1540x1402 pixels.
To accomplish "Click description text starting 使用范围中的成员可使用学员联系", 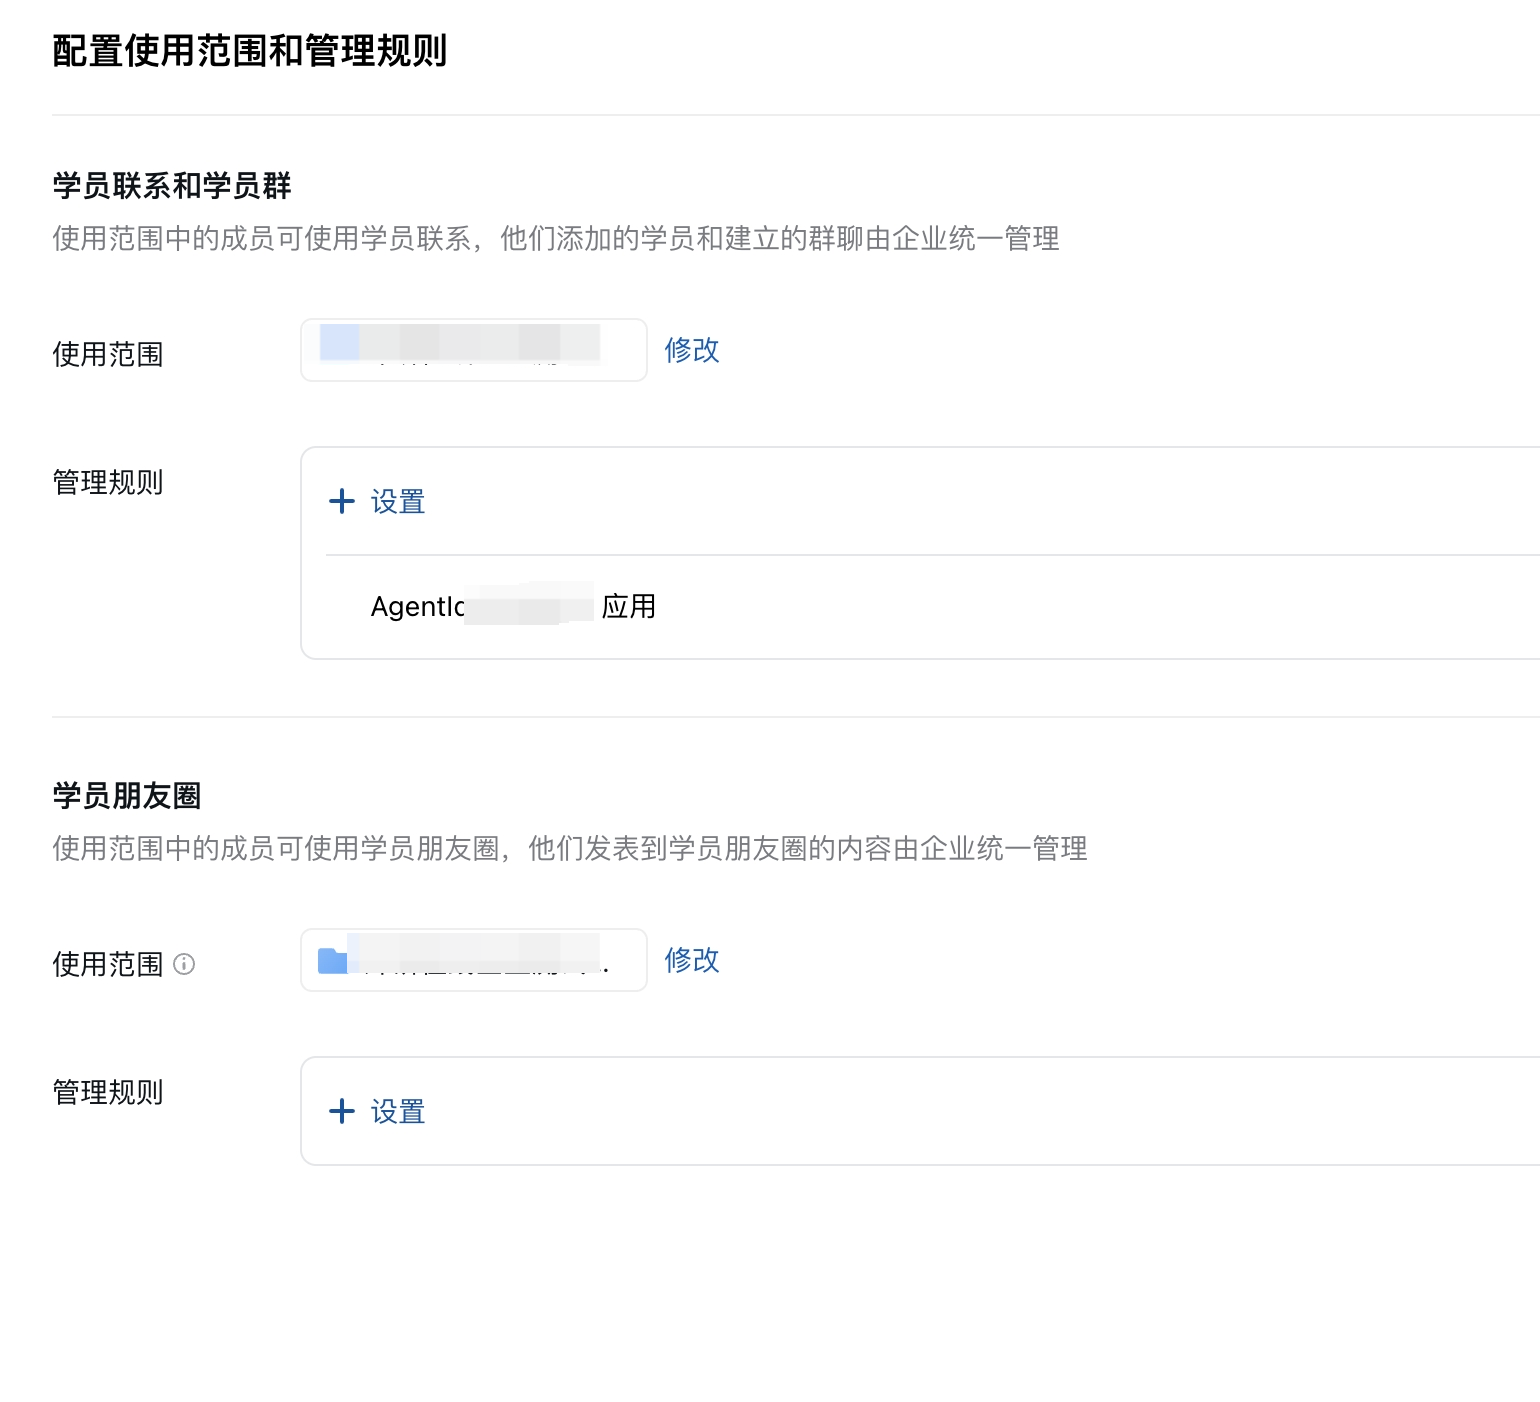I will coord(556,239).
